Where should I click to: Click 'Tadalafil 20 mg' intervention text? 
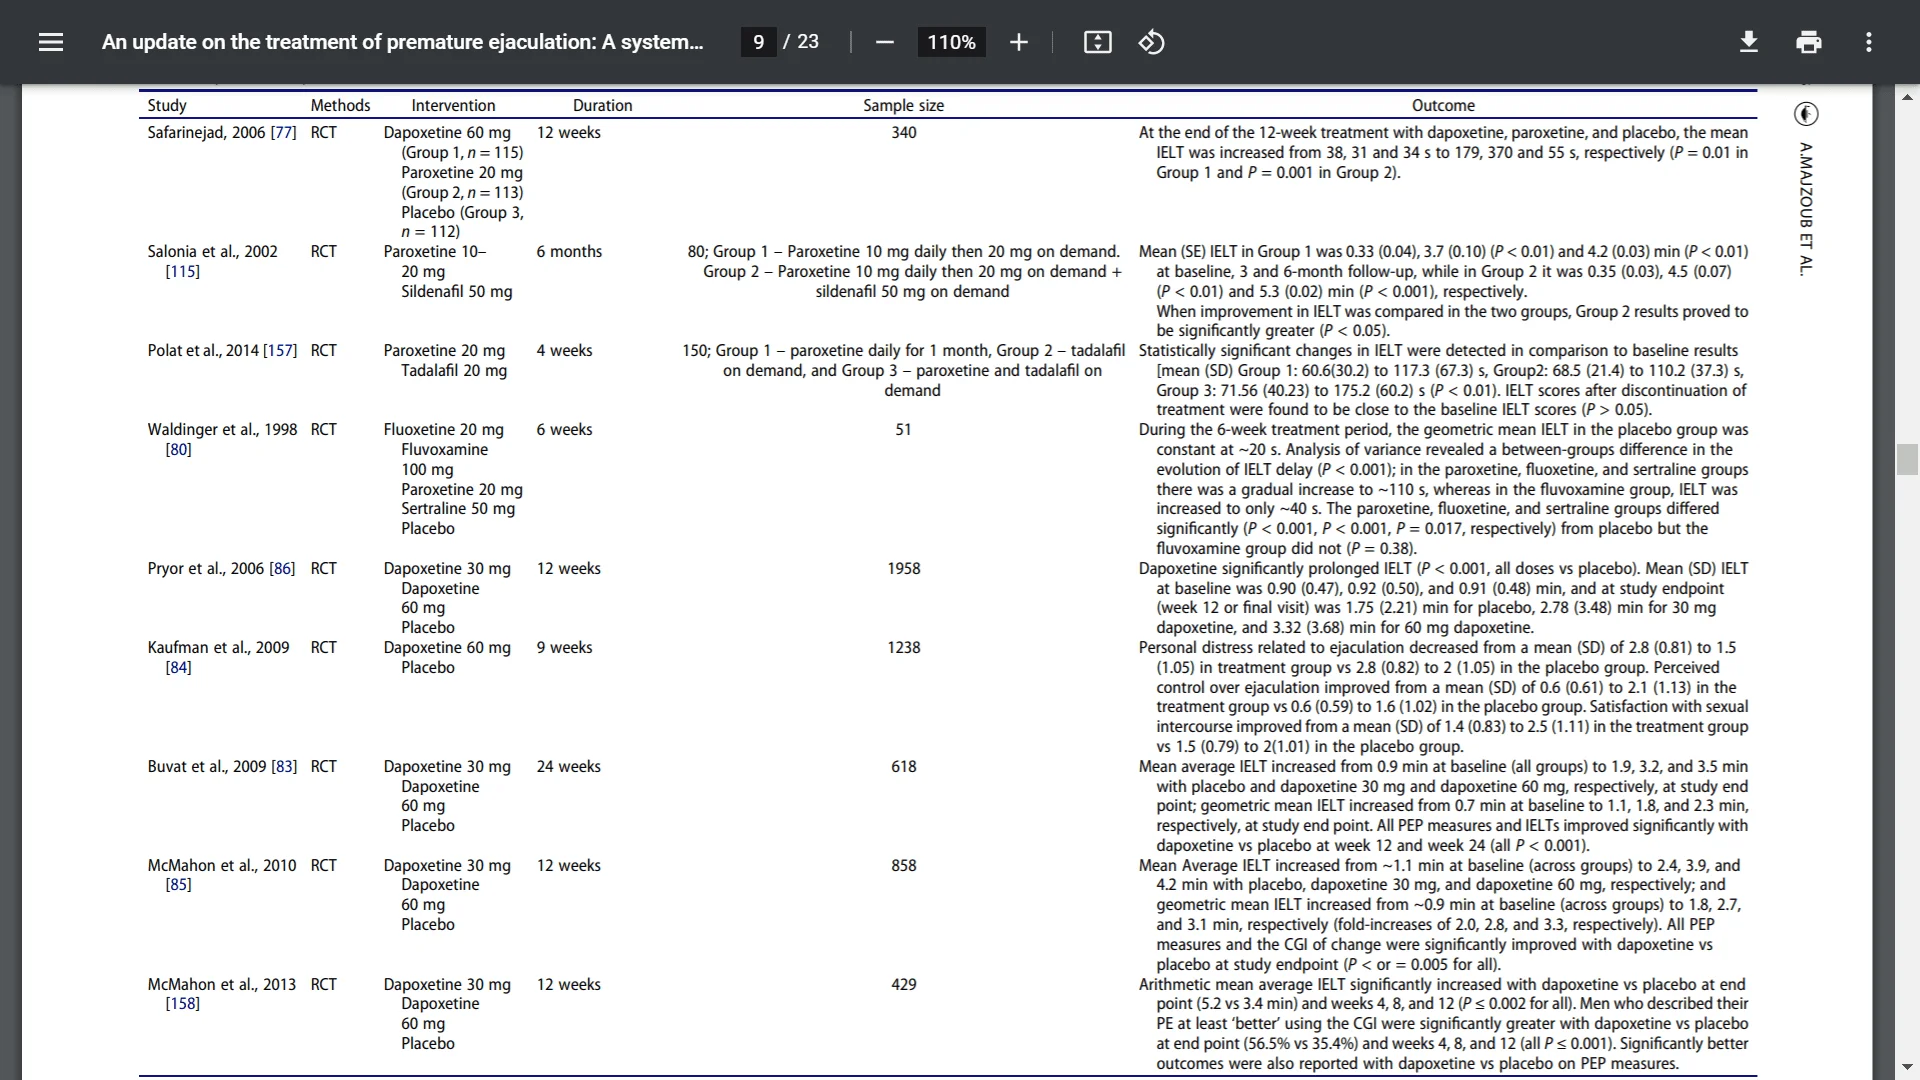454,371
